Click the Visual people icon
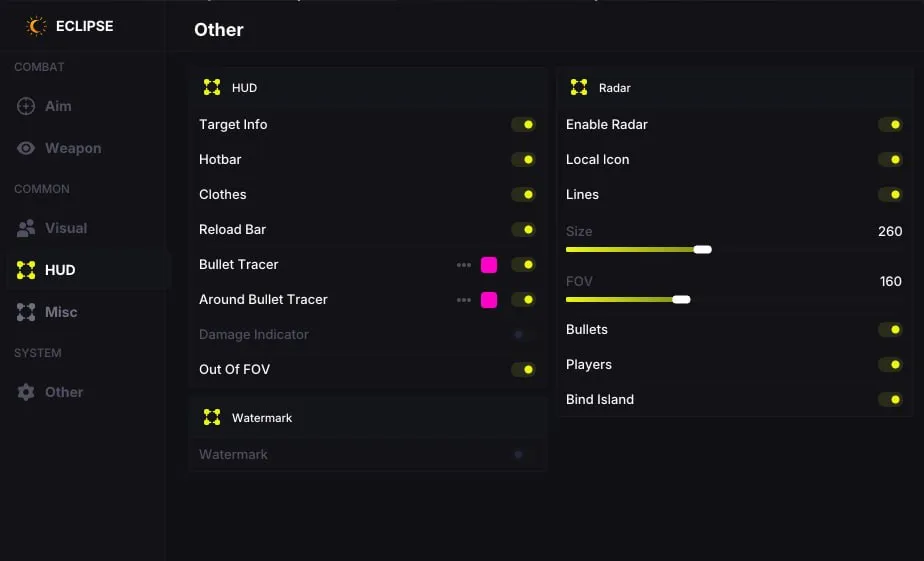 pyautogui.click(x=26, y=228)
